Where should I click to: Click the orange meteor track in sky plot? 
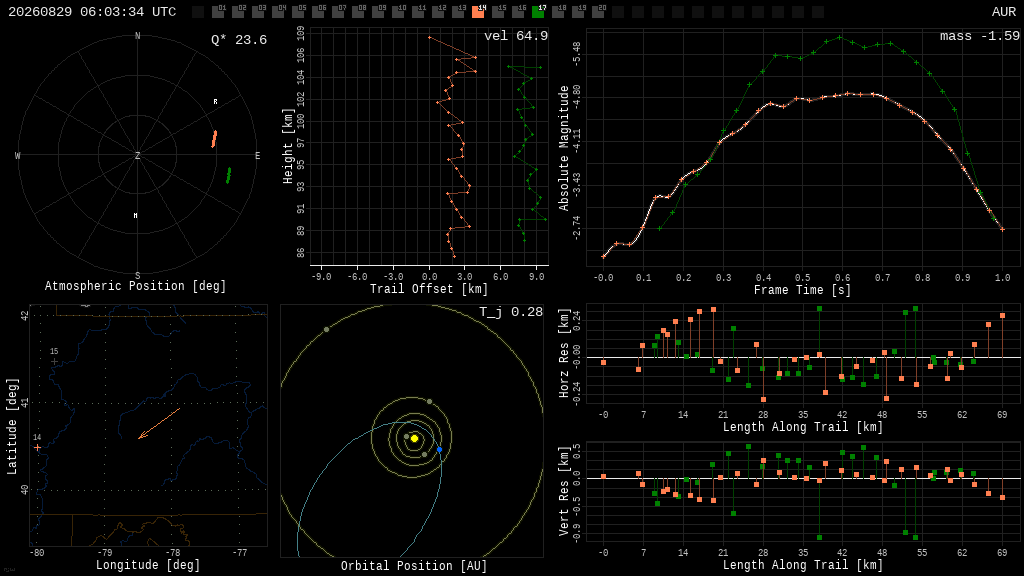pos(214,138)
